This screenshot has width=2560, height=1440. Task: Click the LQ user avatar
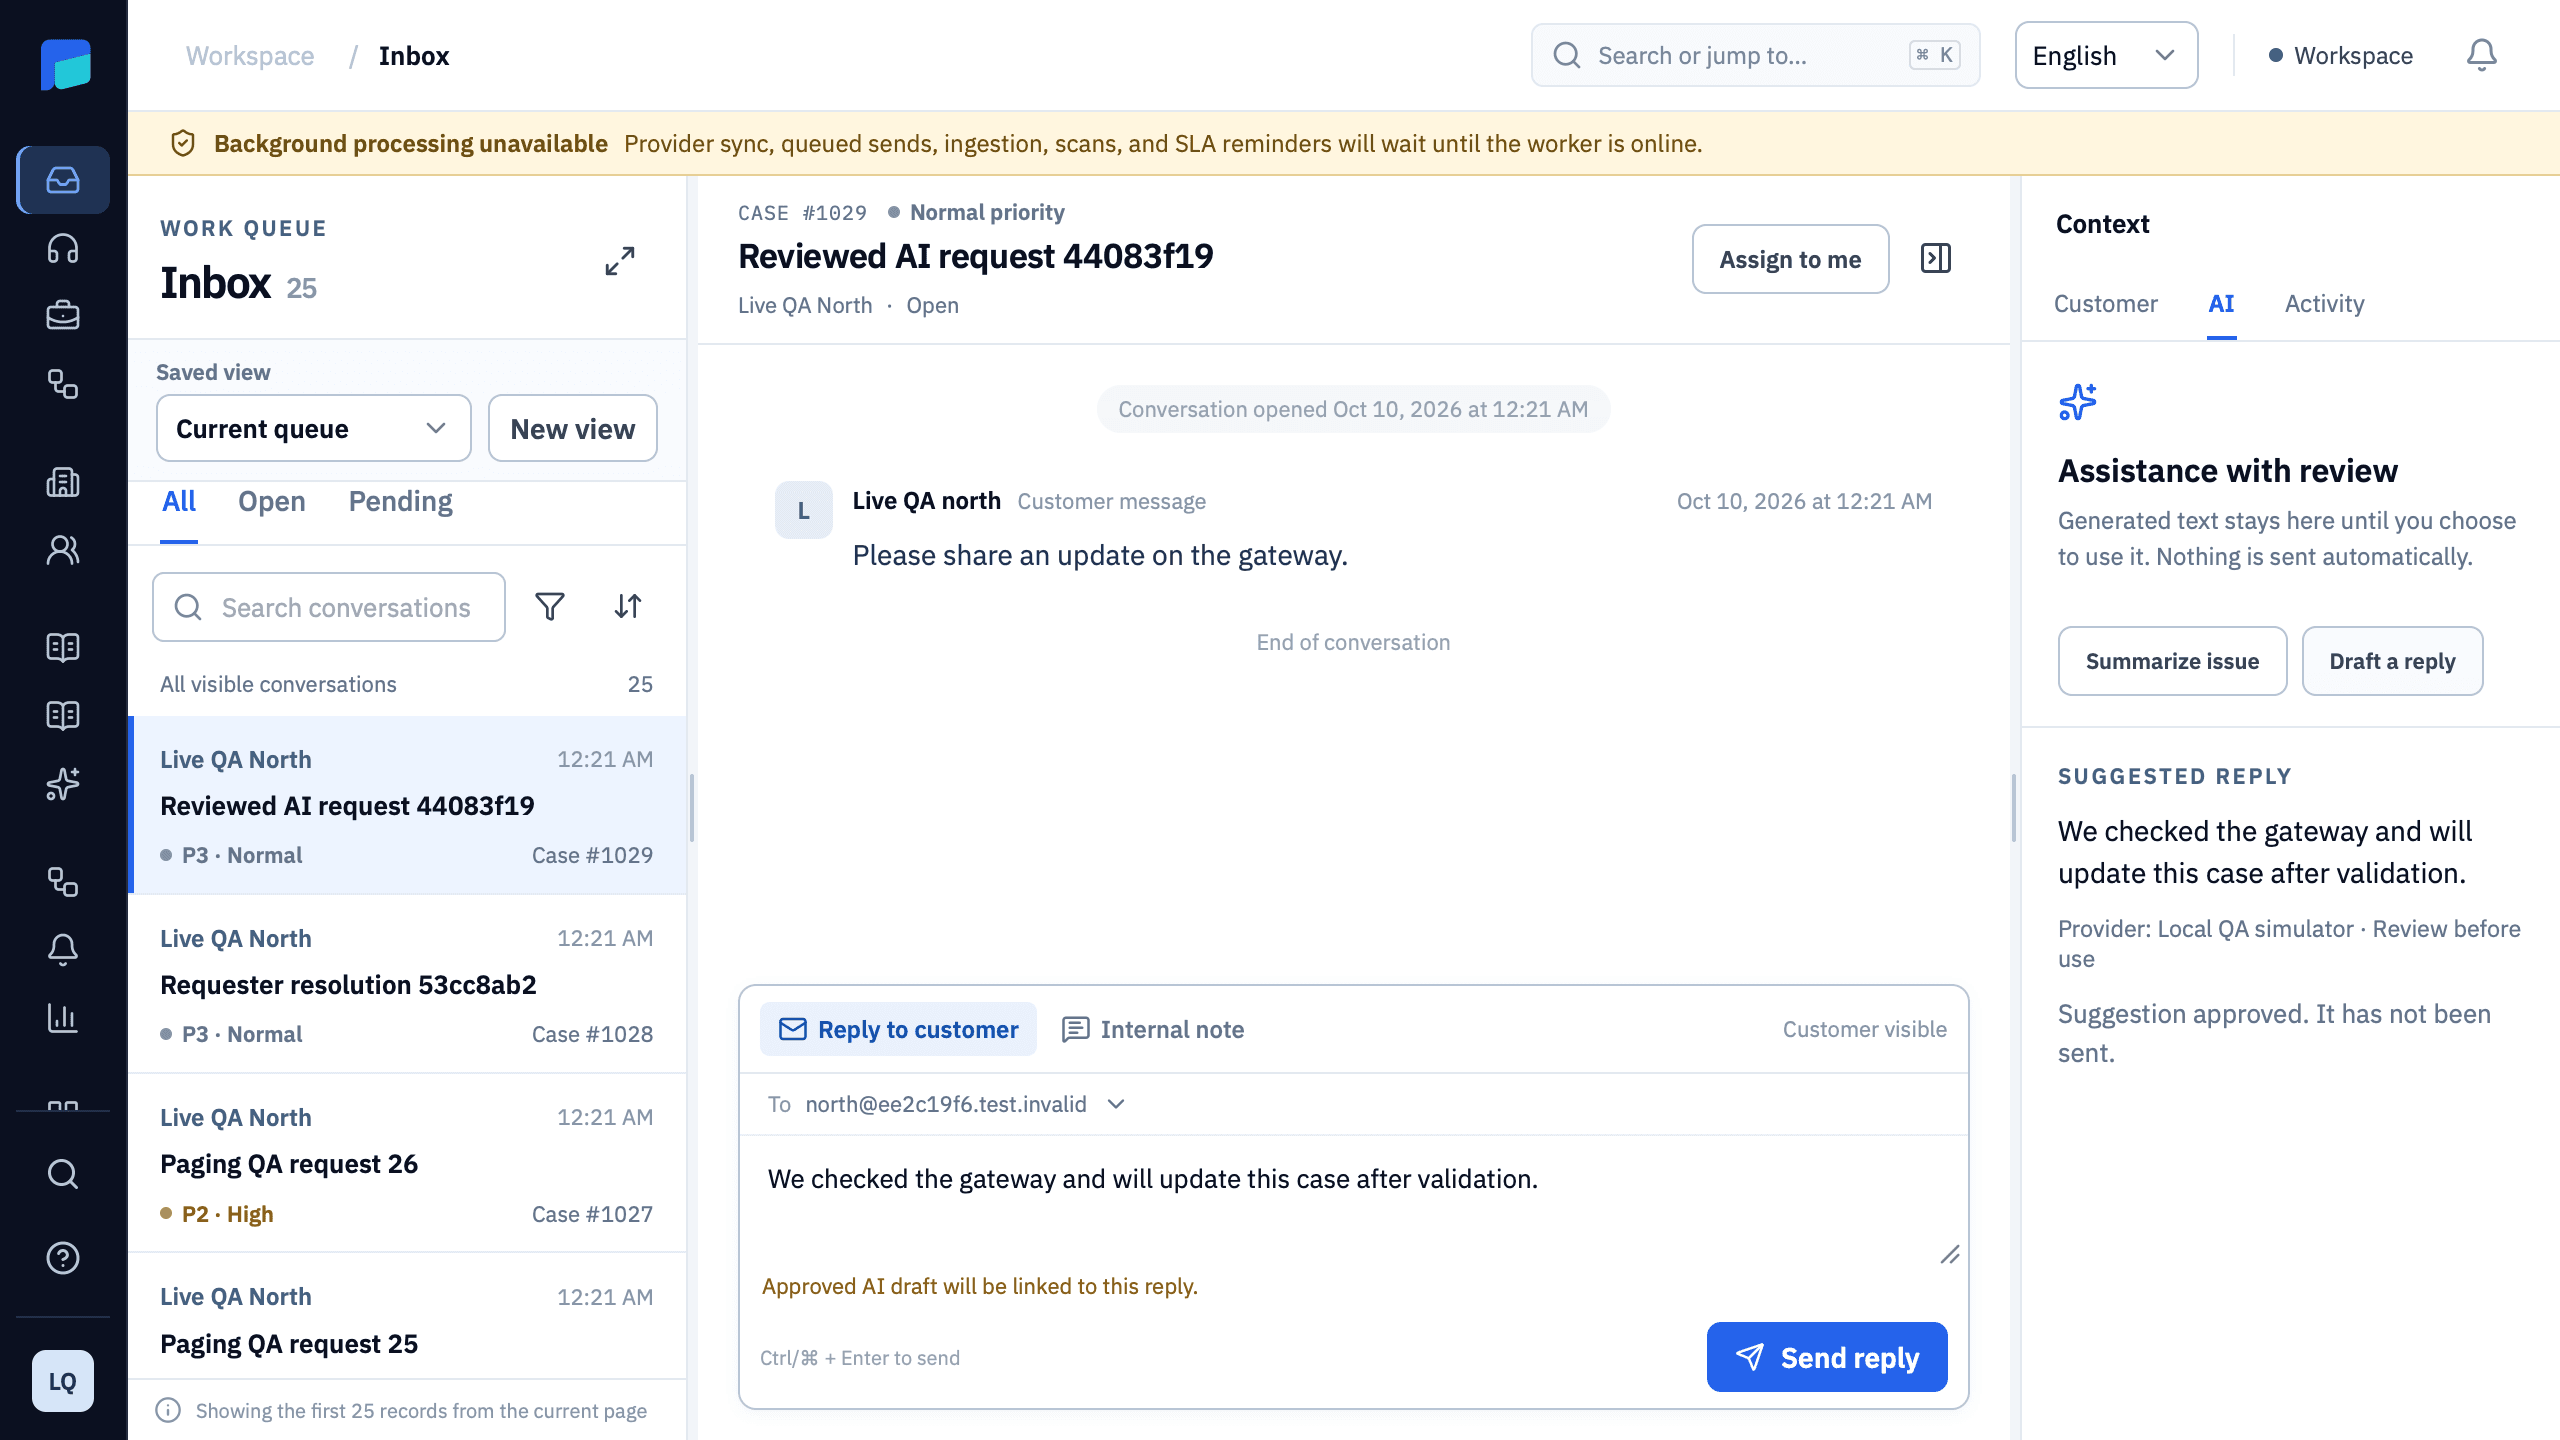pos(63,1381)
